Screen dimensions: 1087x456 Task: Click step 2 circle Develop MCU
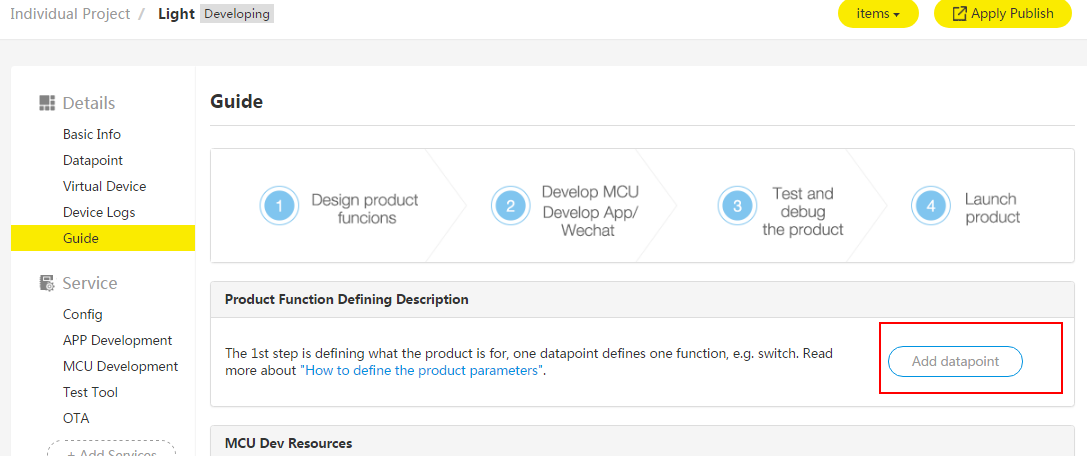point(510,206)
